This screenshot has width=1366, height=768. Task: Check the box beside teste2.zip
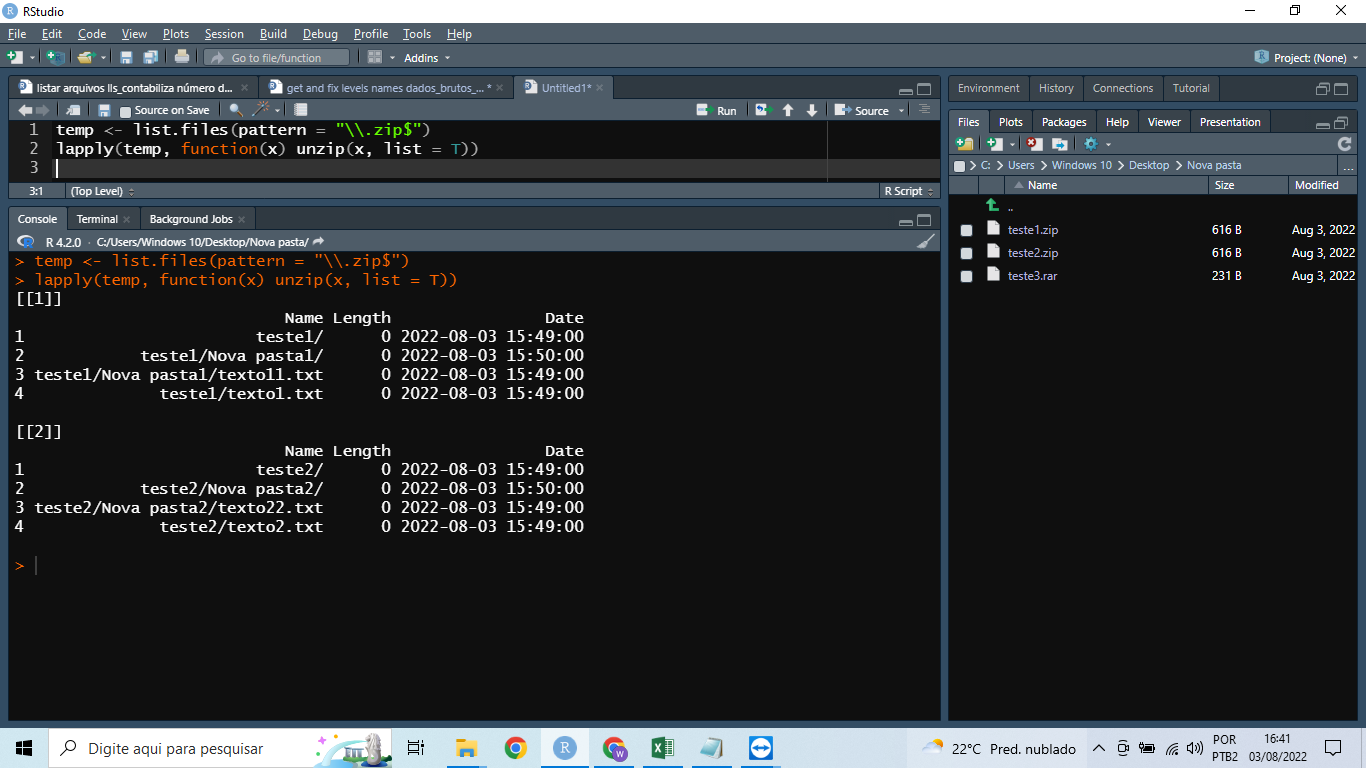(966, 253)
